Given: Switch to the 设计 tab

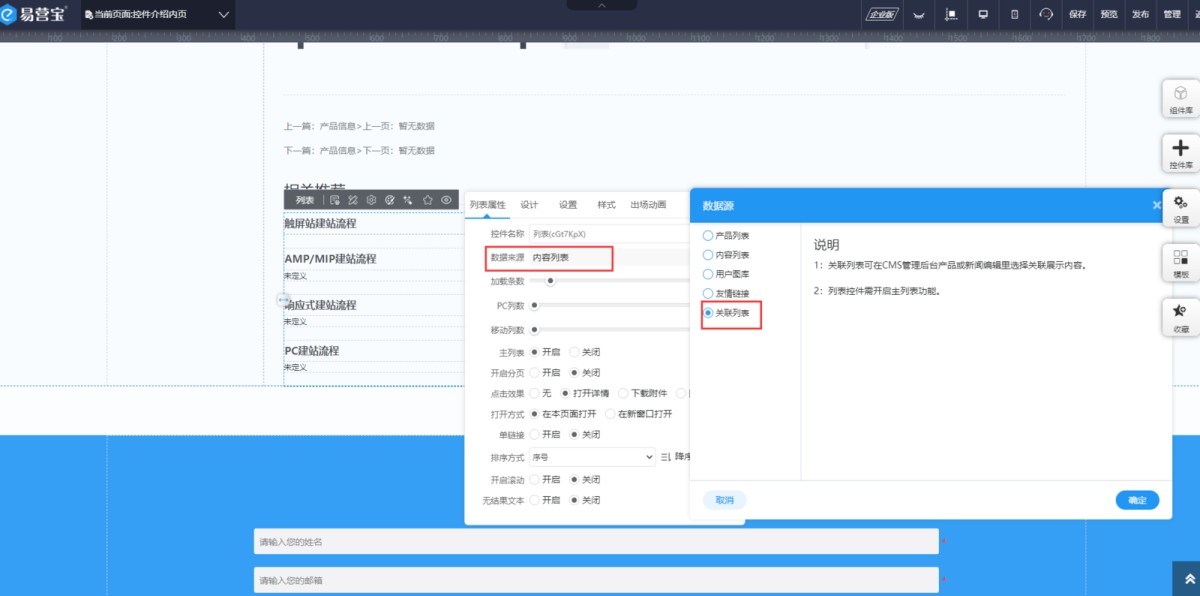Looking at the screenshot, I should click(x=529, y=205).
